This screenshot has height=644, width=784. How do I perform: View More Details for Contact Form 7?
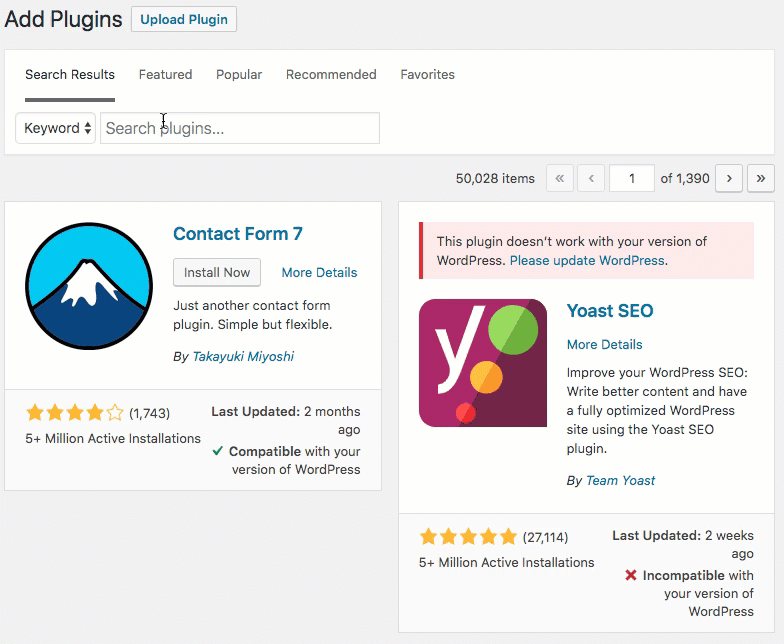point(320,272)
